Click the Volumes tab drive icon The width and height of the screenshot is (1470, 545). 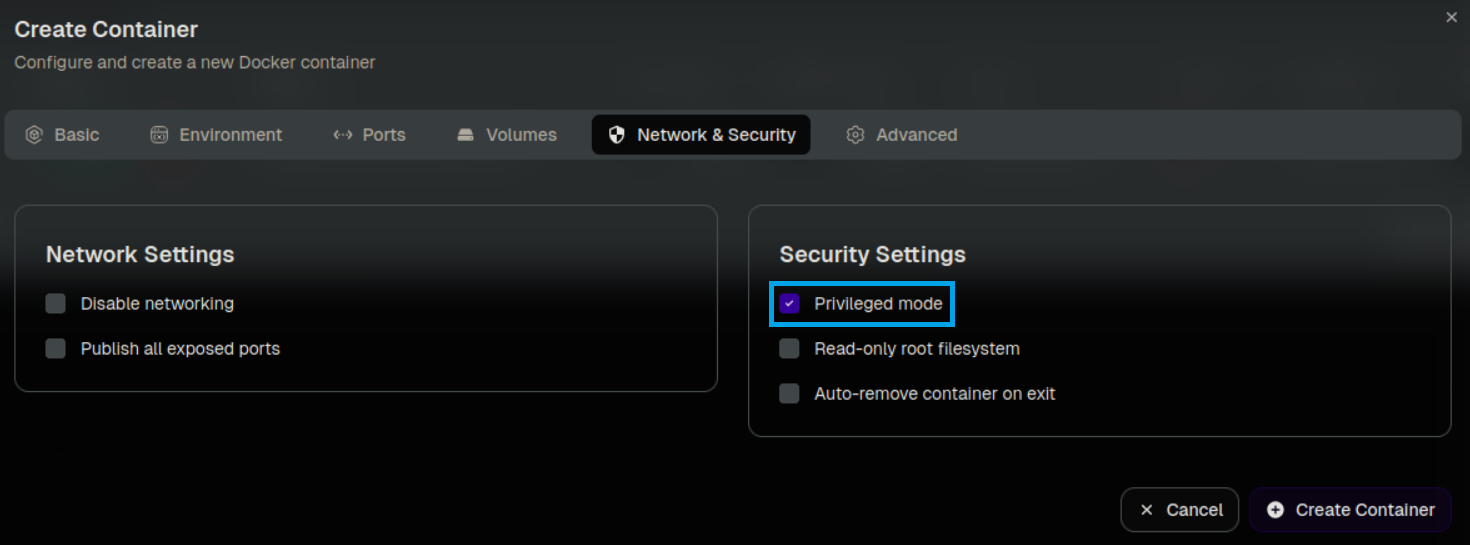(x=465, y=135)
